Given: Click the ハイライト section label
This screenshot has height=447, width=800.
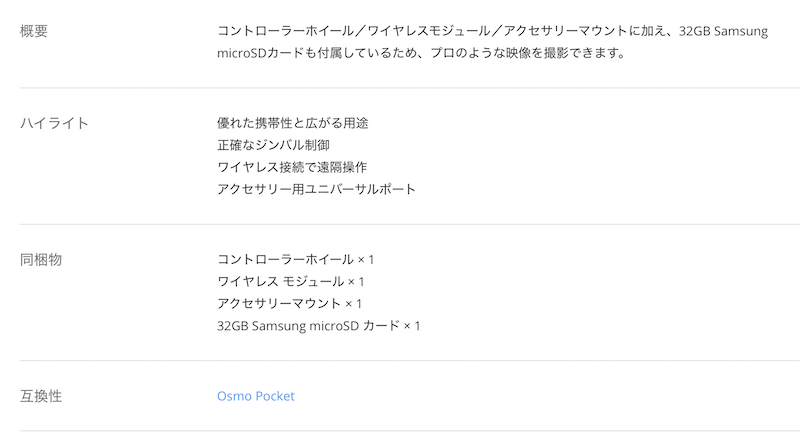Looking at the screenshot, I should coord(54,123).
